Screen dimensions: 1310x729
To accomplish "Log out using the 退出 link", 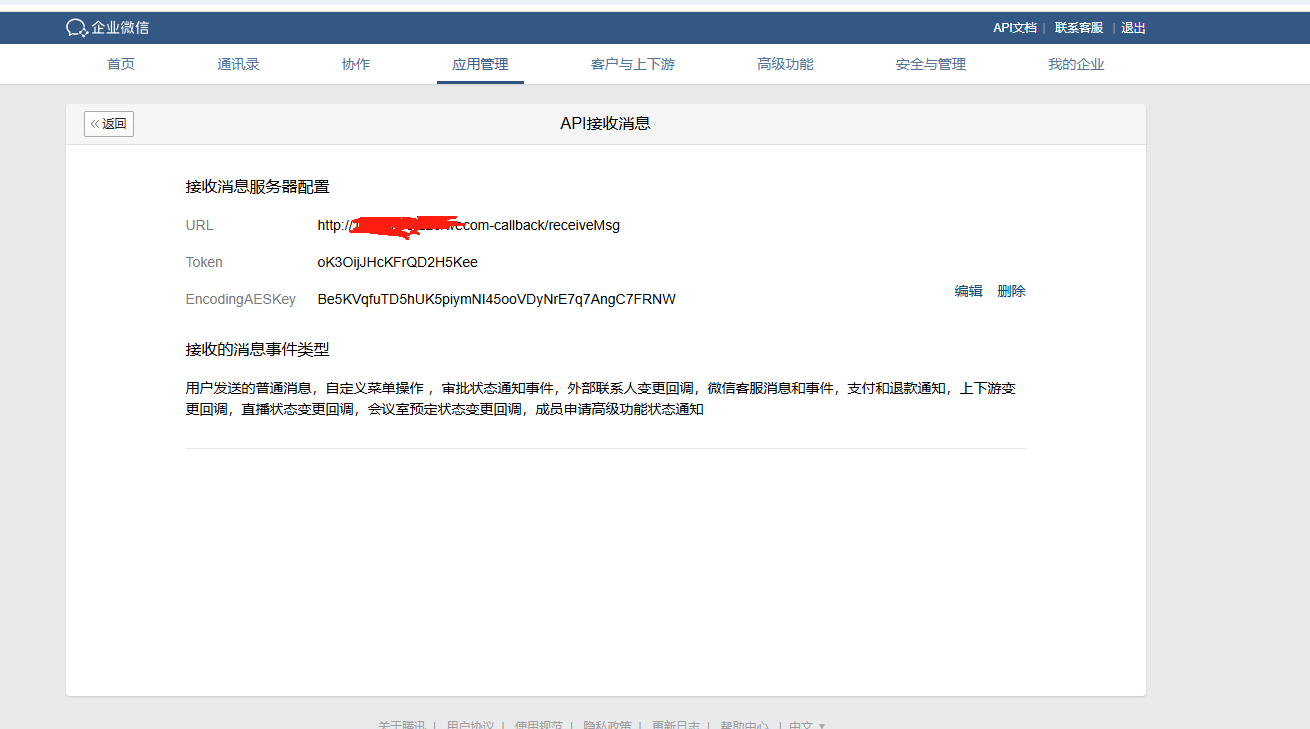I will pyautogui.click(x=1133, y=27).
